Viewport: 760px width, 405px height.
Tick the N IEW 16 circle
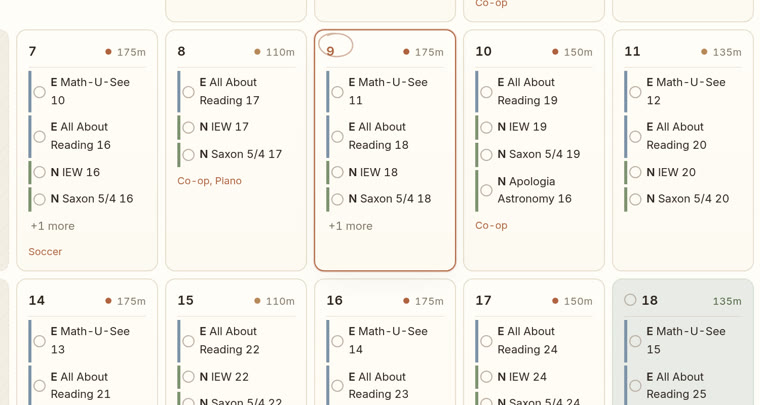(40, 172)
